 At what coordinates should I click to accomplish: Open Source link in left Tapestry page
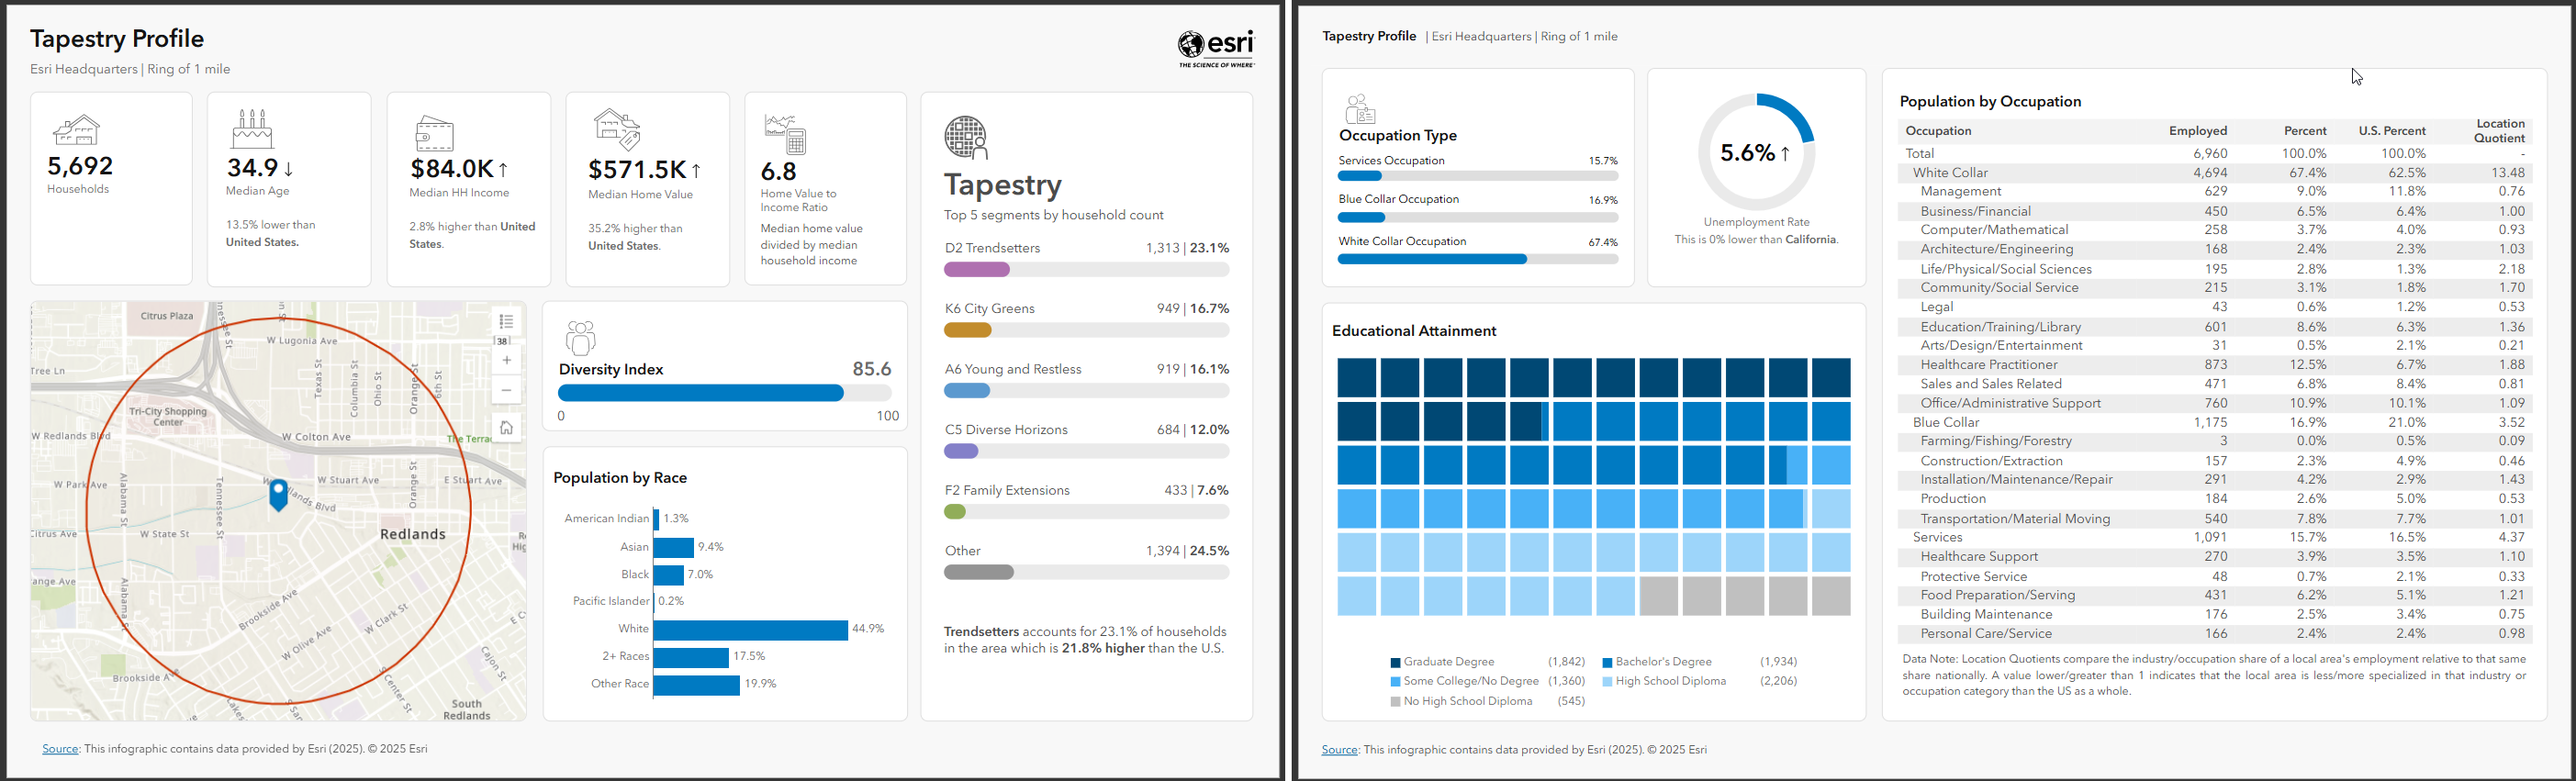60,749
